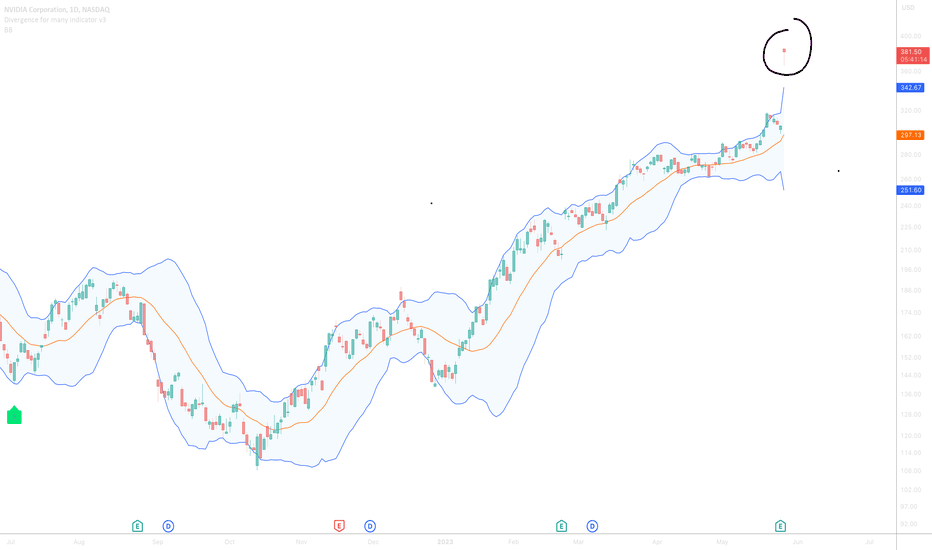This screenshot has height=550, width=932.
Task: Click the blue 342.67 upper band label
Action: [x=910, y=87]
